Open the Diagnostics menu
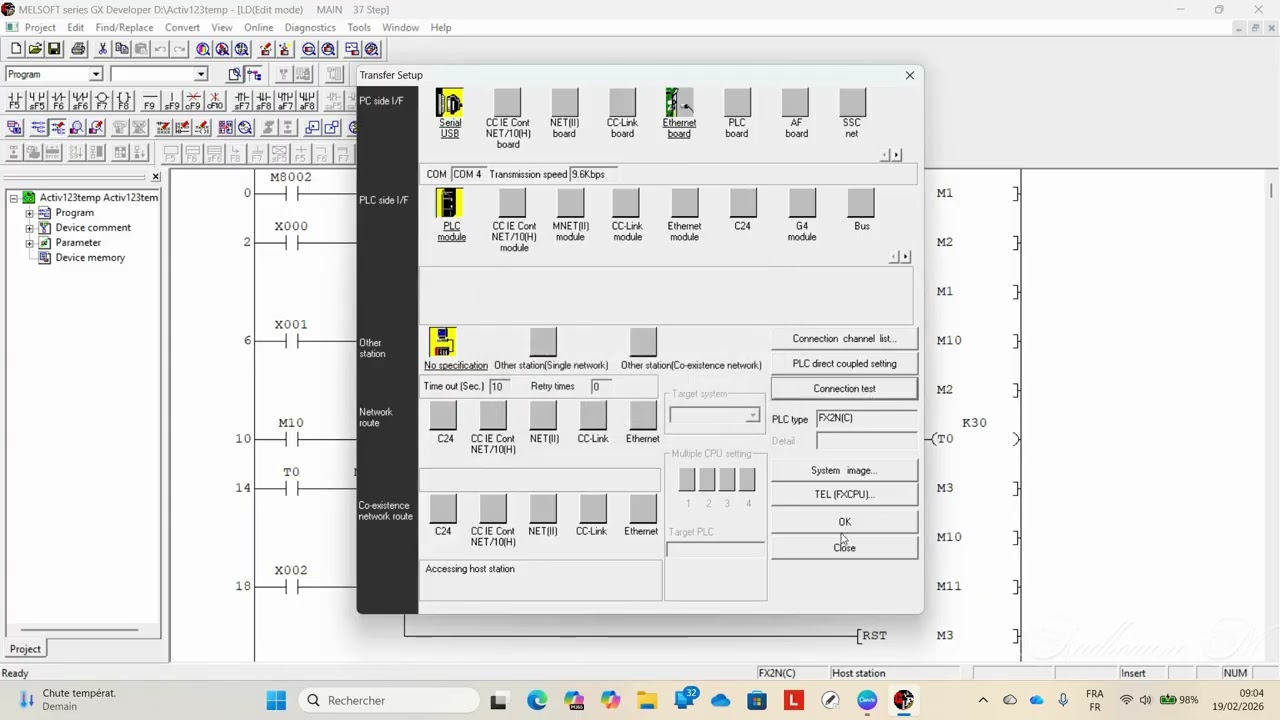This screenshot has height=720, width=1280. (x=310, y=28)
